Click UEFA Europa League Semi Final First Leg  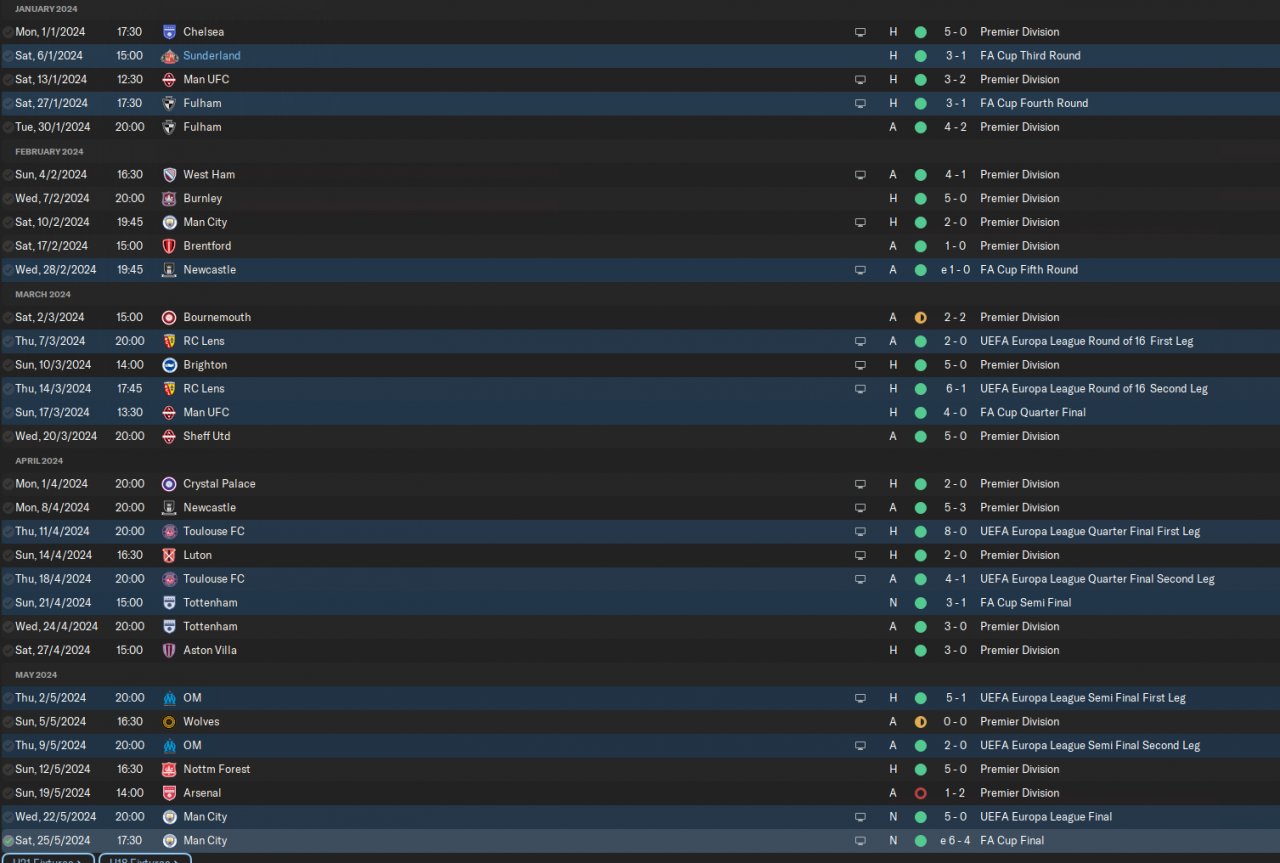click(1083, 698)
